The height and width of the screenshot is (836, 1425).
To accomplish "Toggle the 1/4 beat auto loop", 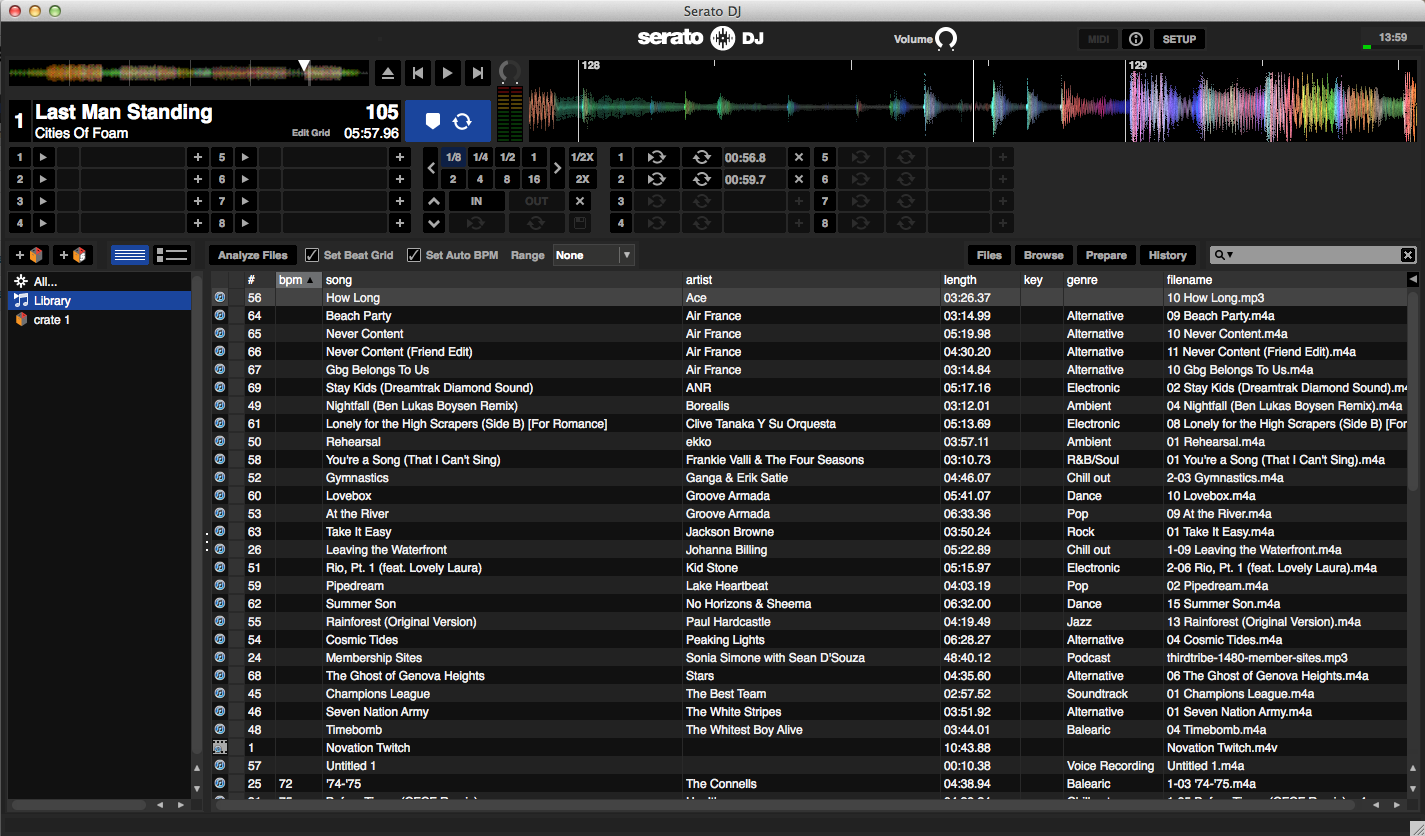I will point(481,157).
